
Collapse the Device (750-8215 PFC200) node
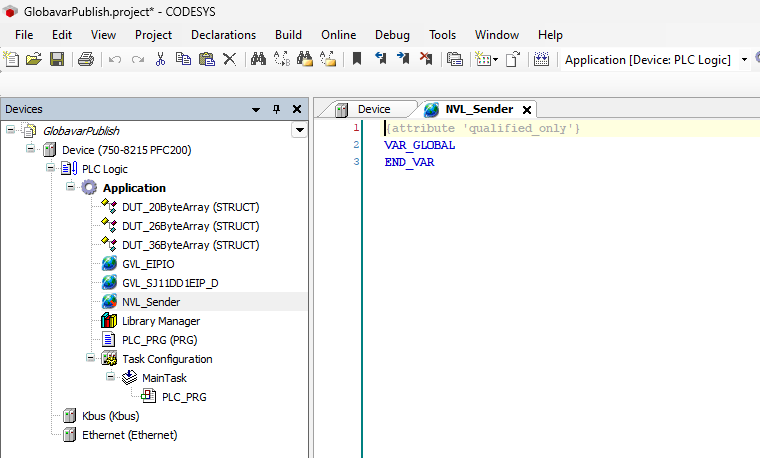coord(30,148)
